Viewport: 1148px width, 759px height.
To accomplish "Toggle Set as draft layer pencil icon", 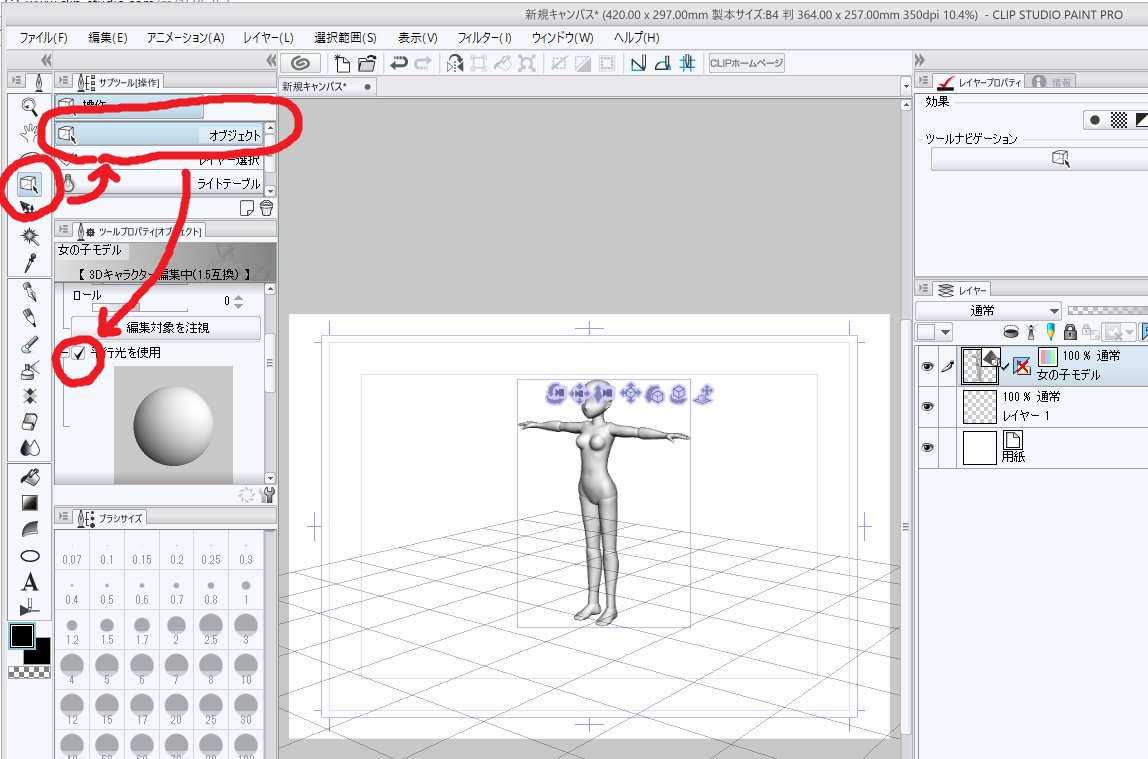I will coord(1051,332).
